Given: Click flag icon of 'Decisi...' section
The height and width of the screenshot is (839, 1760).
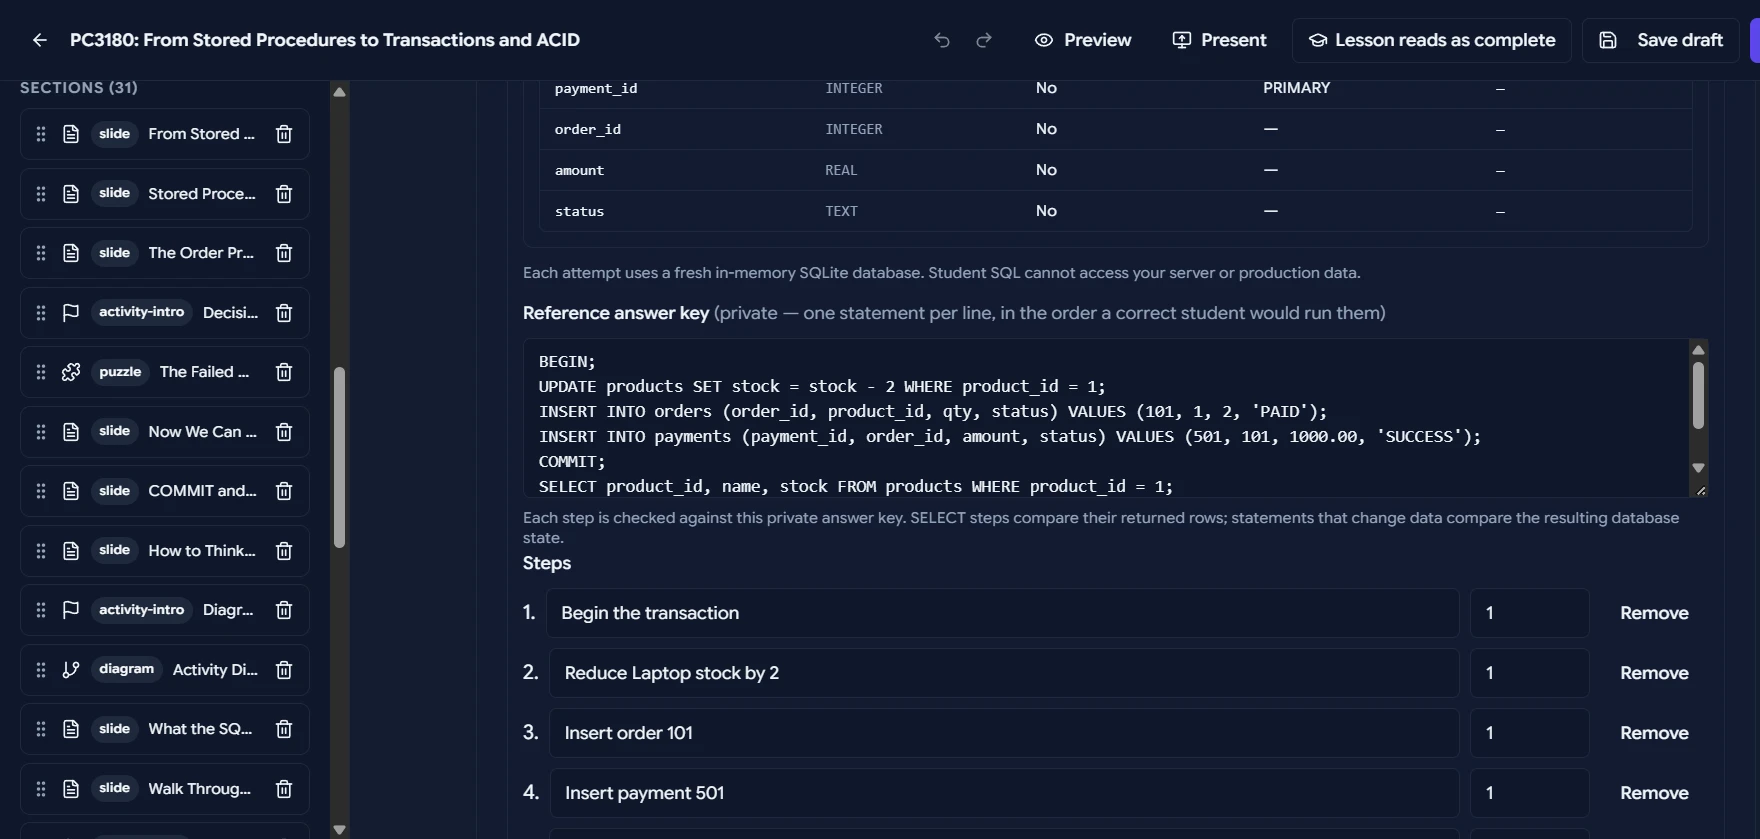Looking at the screenshot, I should [71, 313].
